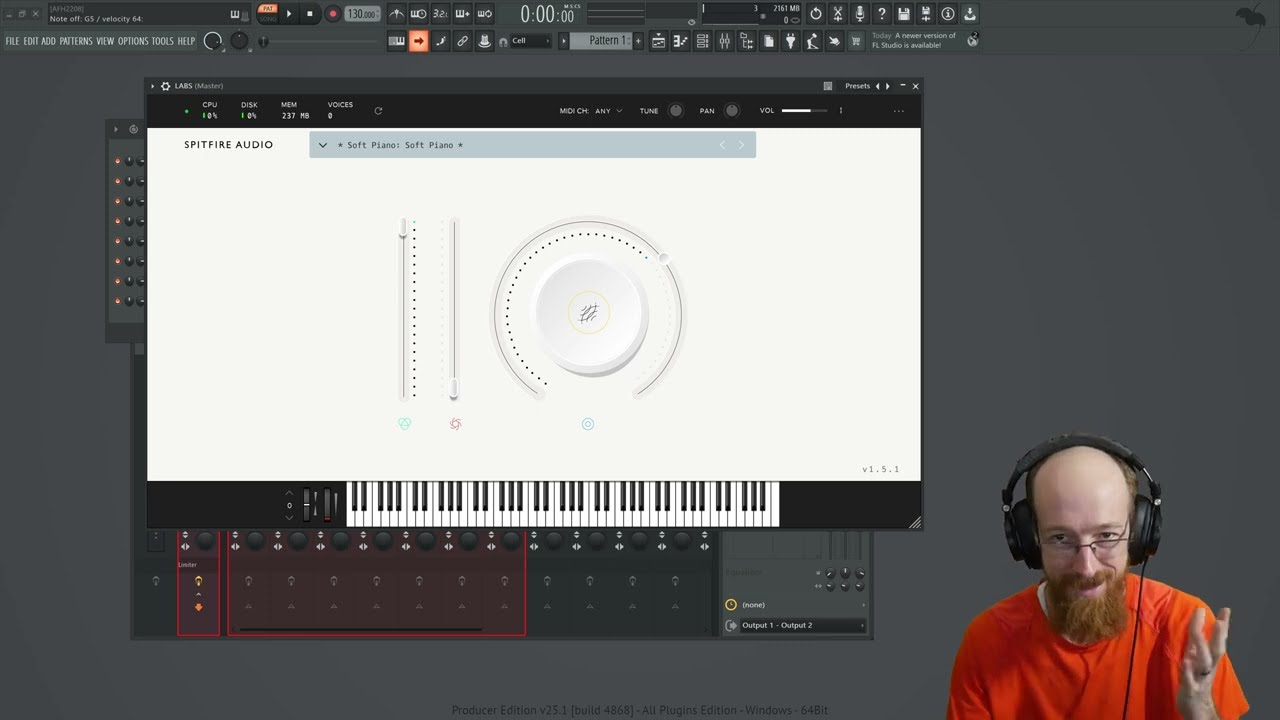Open LABS plugin gear settings icon
The height and width of the screenshot is (720, 1280).
click(166, 86)
